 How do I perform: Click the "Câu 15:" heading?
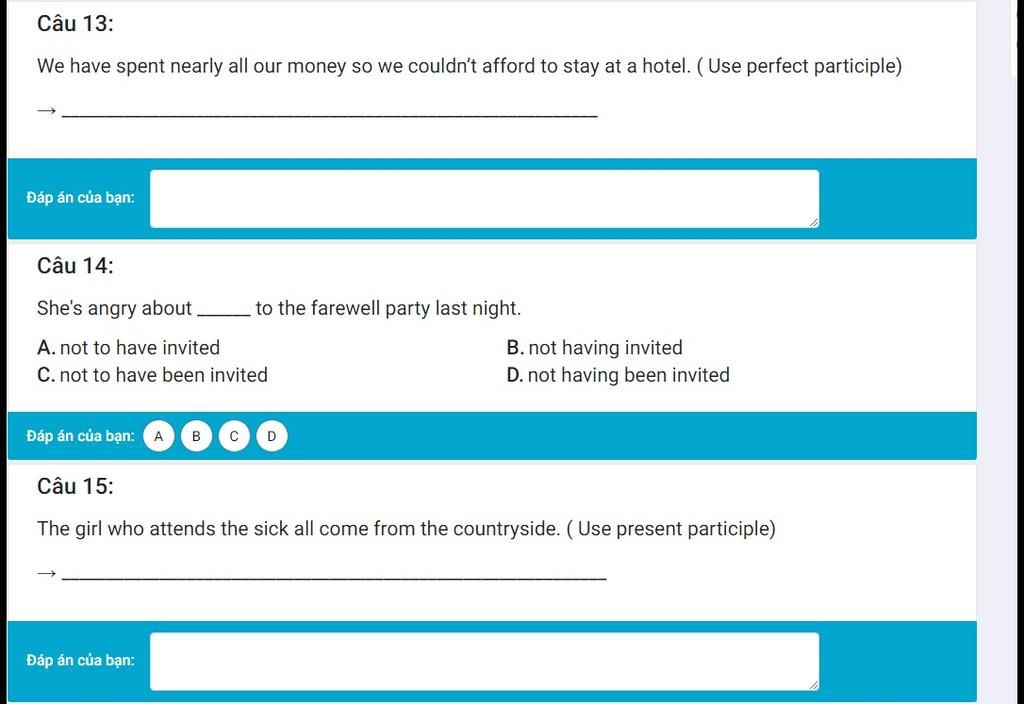pos(75,486)
